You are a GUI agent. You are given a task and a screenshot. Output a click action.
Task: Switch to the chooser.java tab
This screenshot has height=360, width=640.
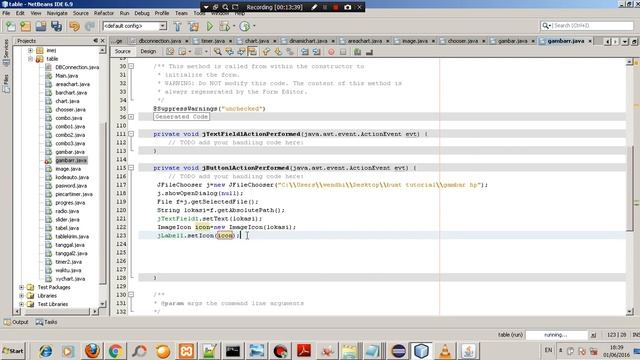[x=462, y=41]
